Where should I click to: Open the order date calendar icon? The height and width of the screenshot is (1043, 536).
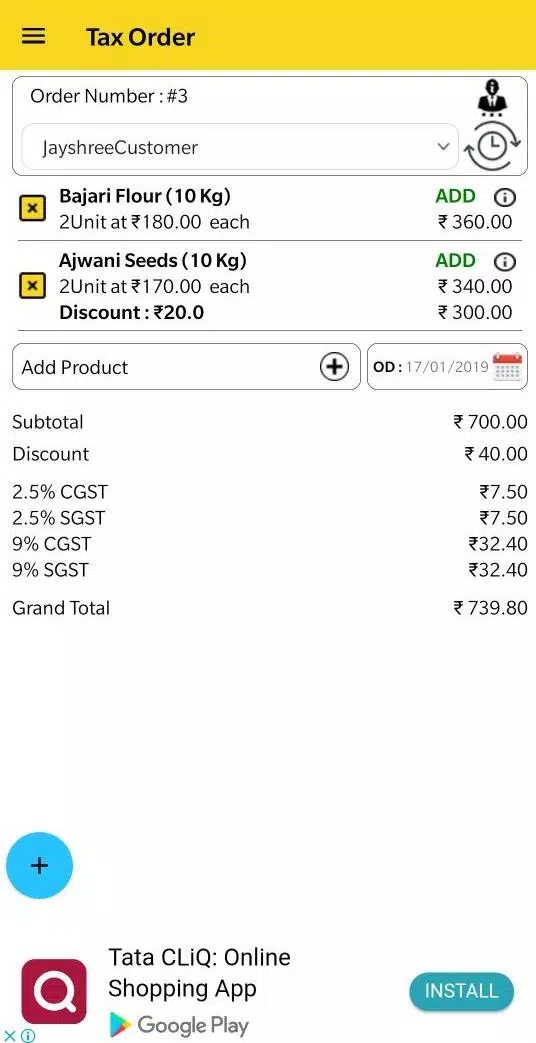point(507,367)
